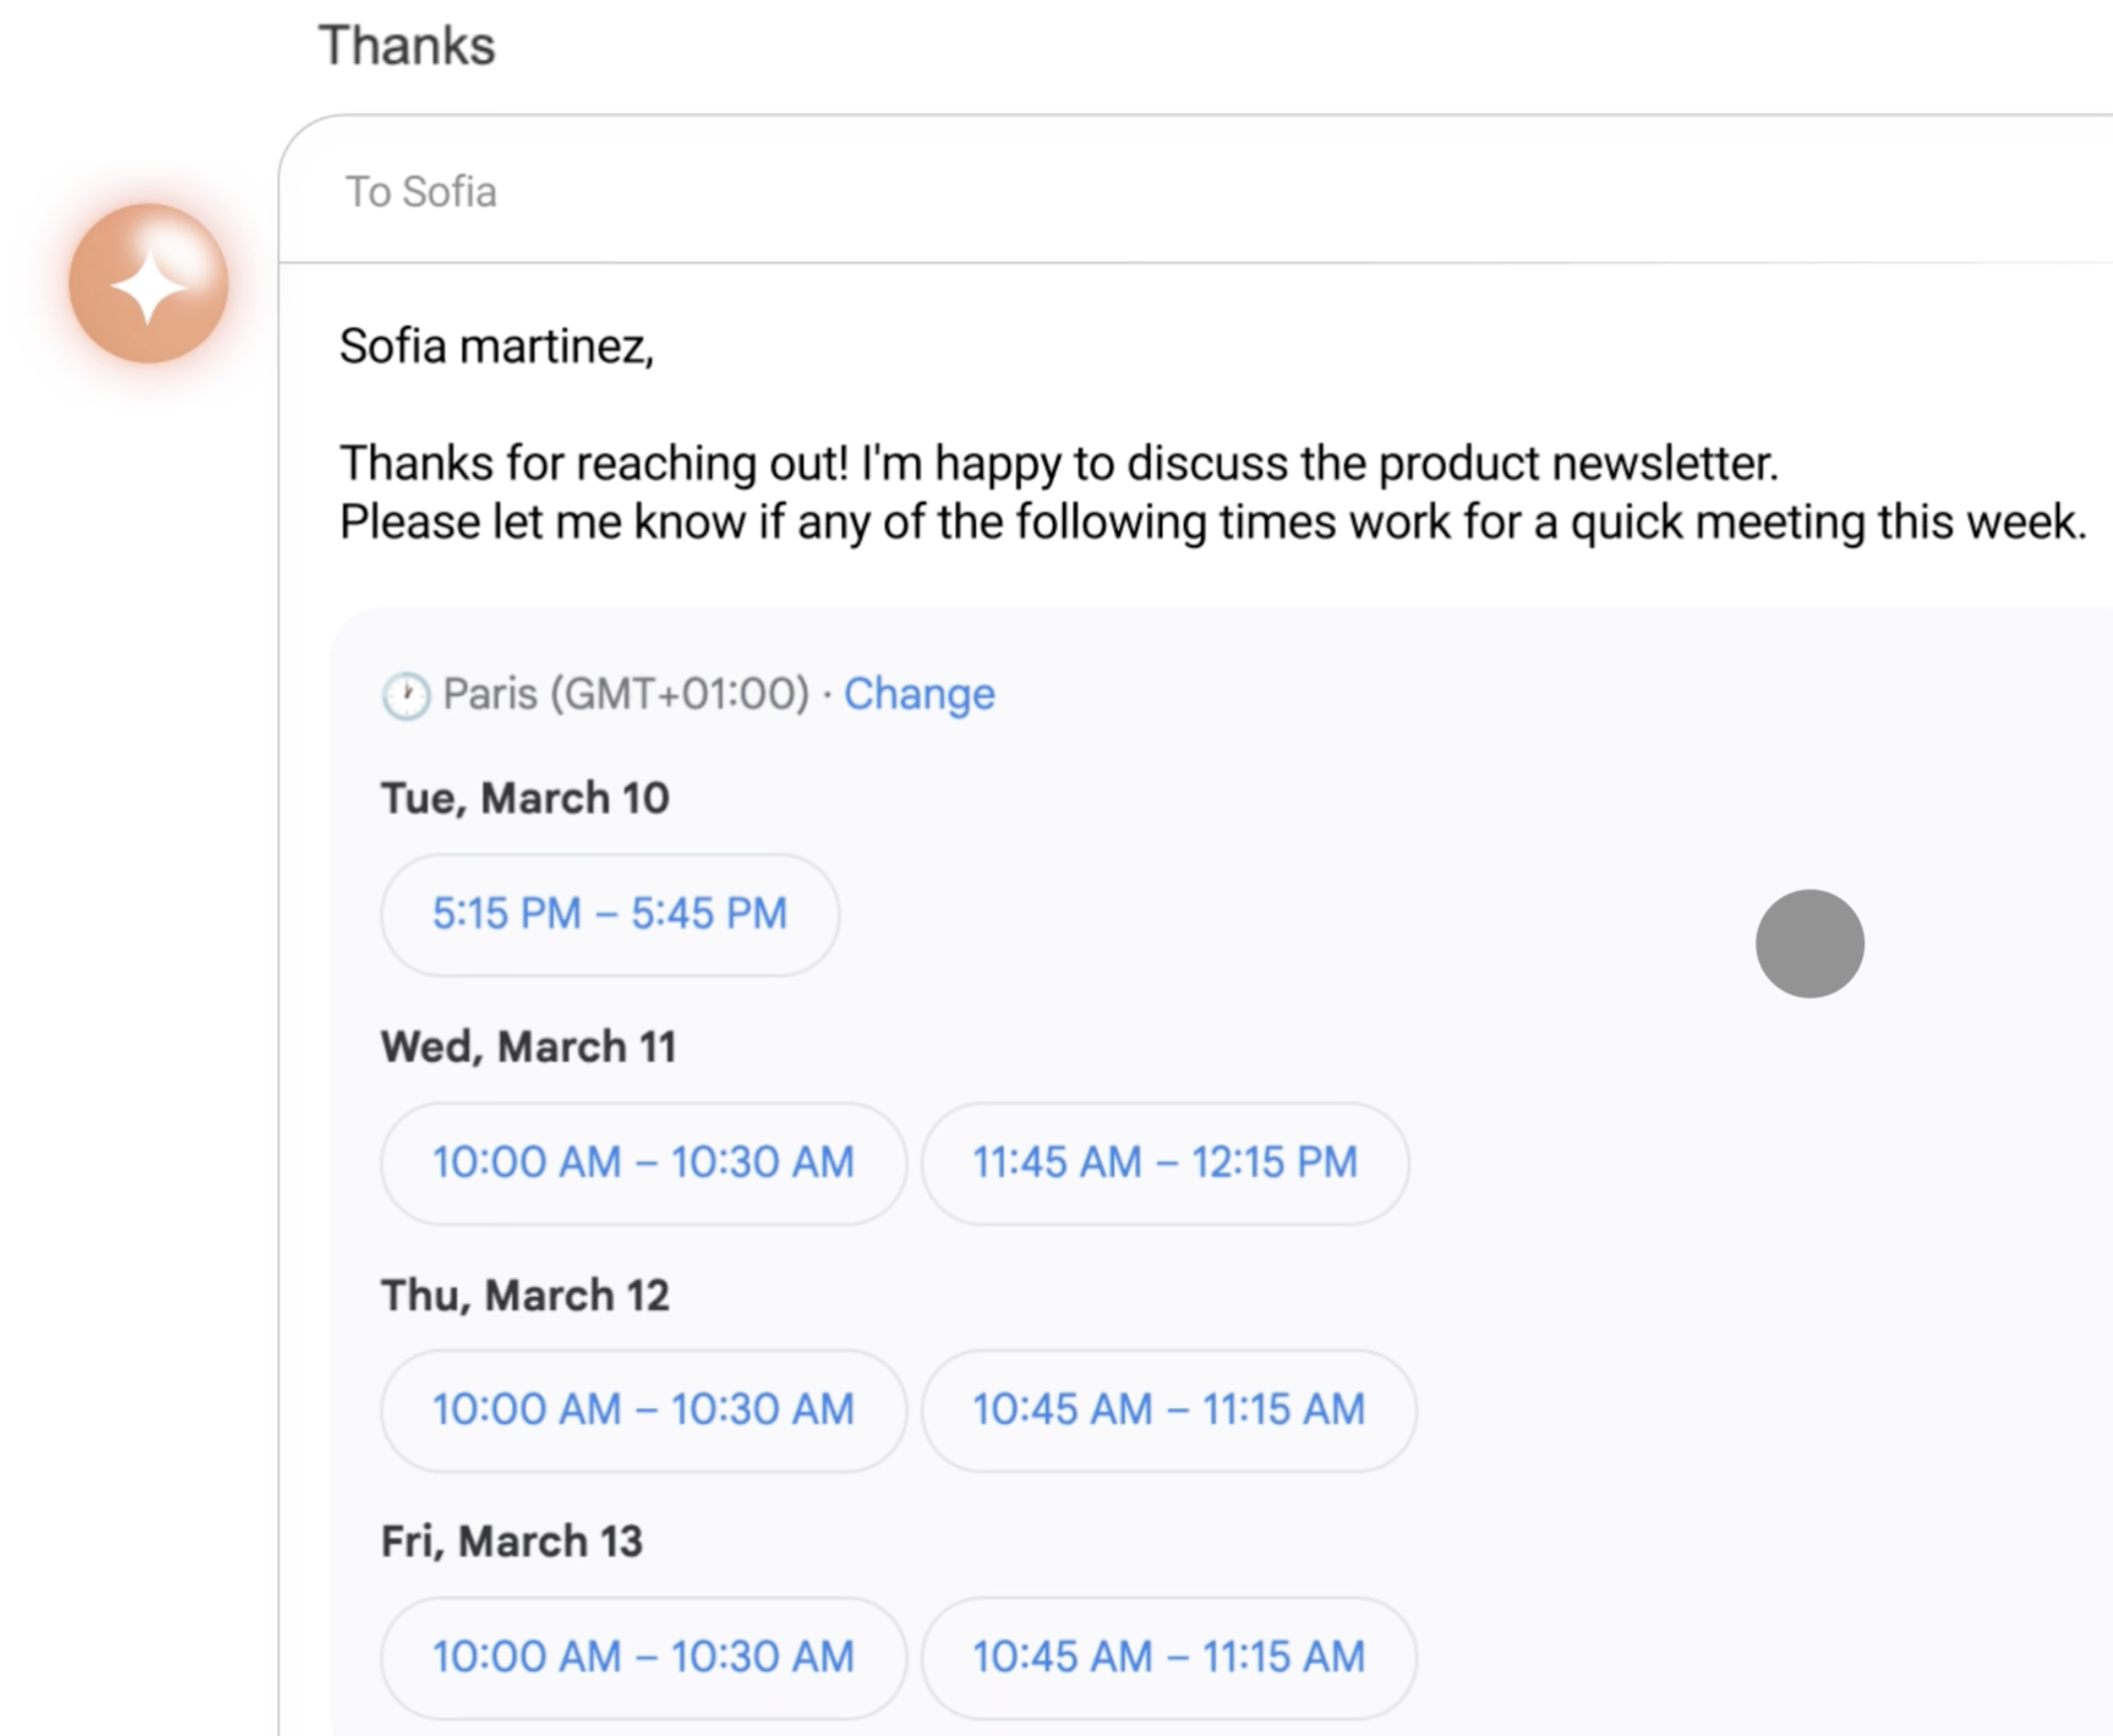Click the Wed, March 11 heading
This screenshot has width=2113, height=1736.
[528, 1047]
